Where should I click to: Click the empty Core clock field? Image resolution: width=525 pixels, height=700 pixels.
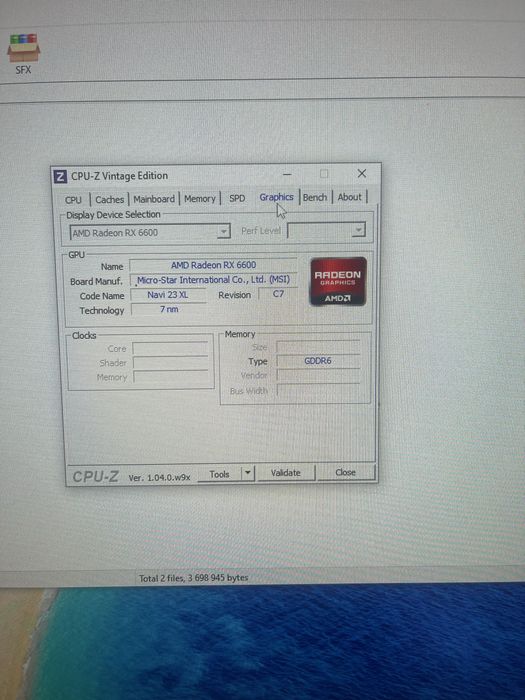coord(171,349)
